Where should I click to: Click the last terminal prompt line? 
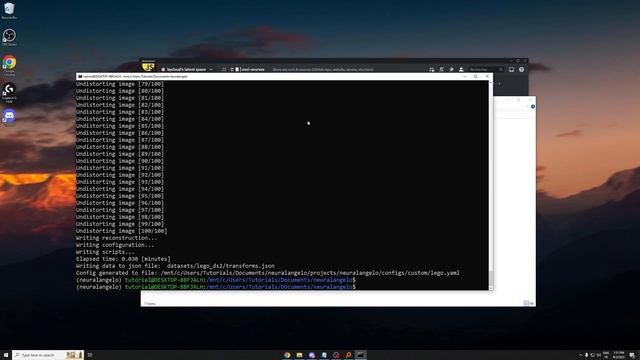(x=216, y=287)
